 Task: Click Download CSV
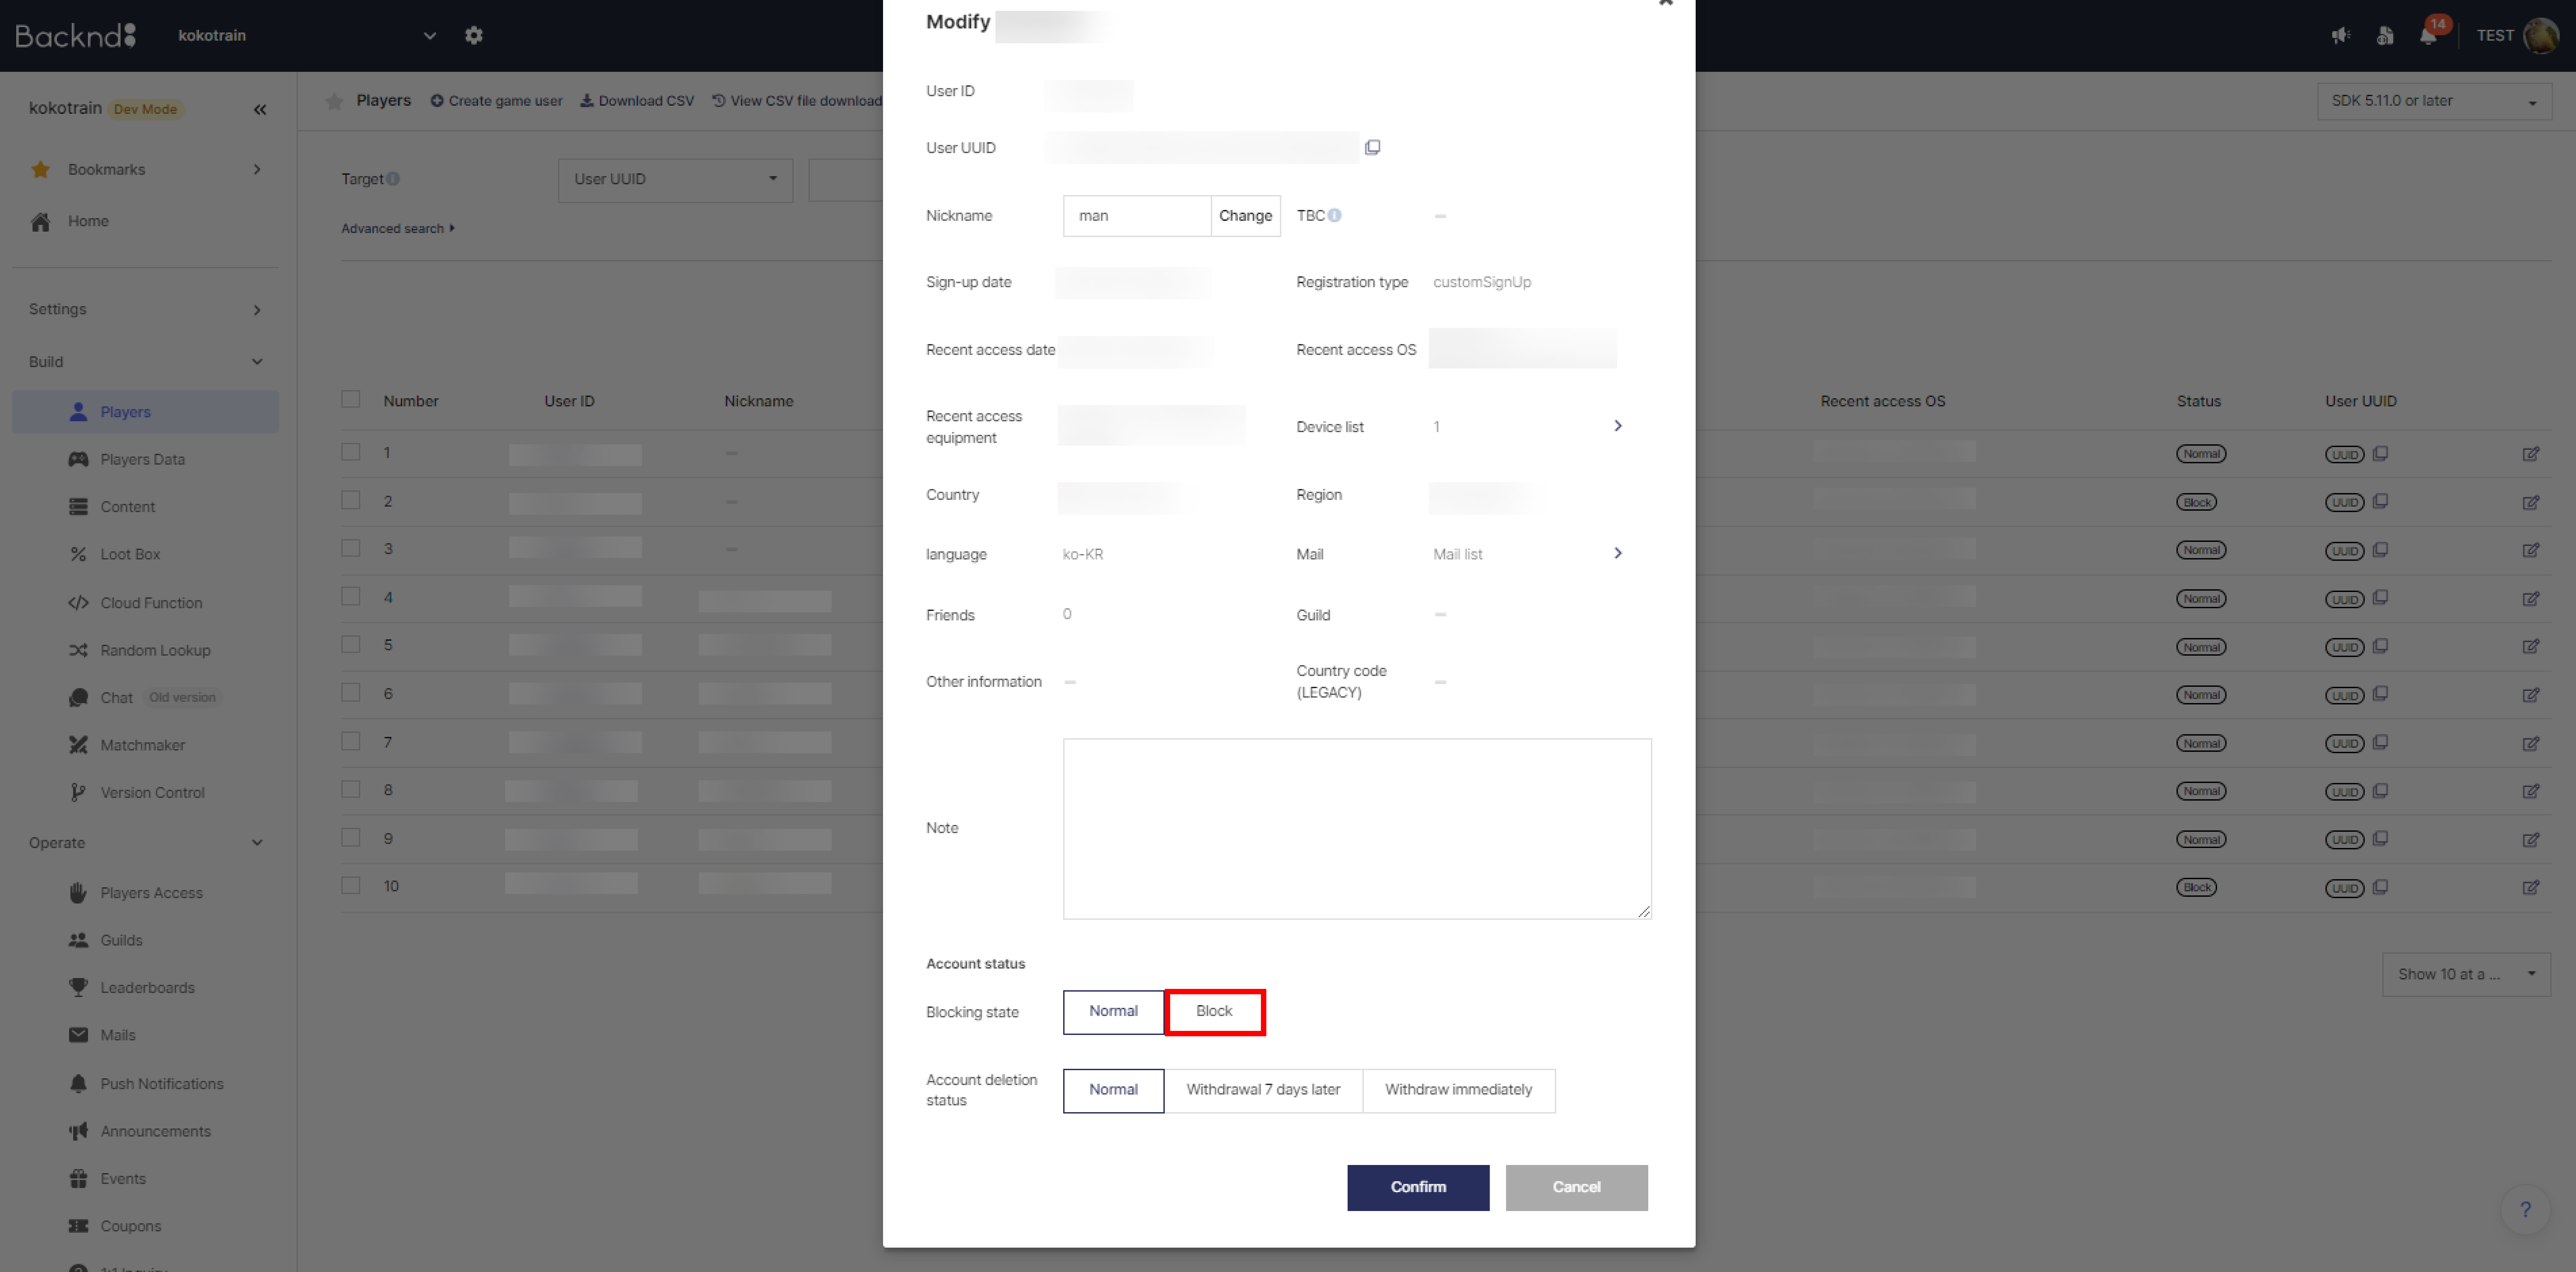click(637, 101)
